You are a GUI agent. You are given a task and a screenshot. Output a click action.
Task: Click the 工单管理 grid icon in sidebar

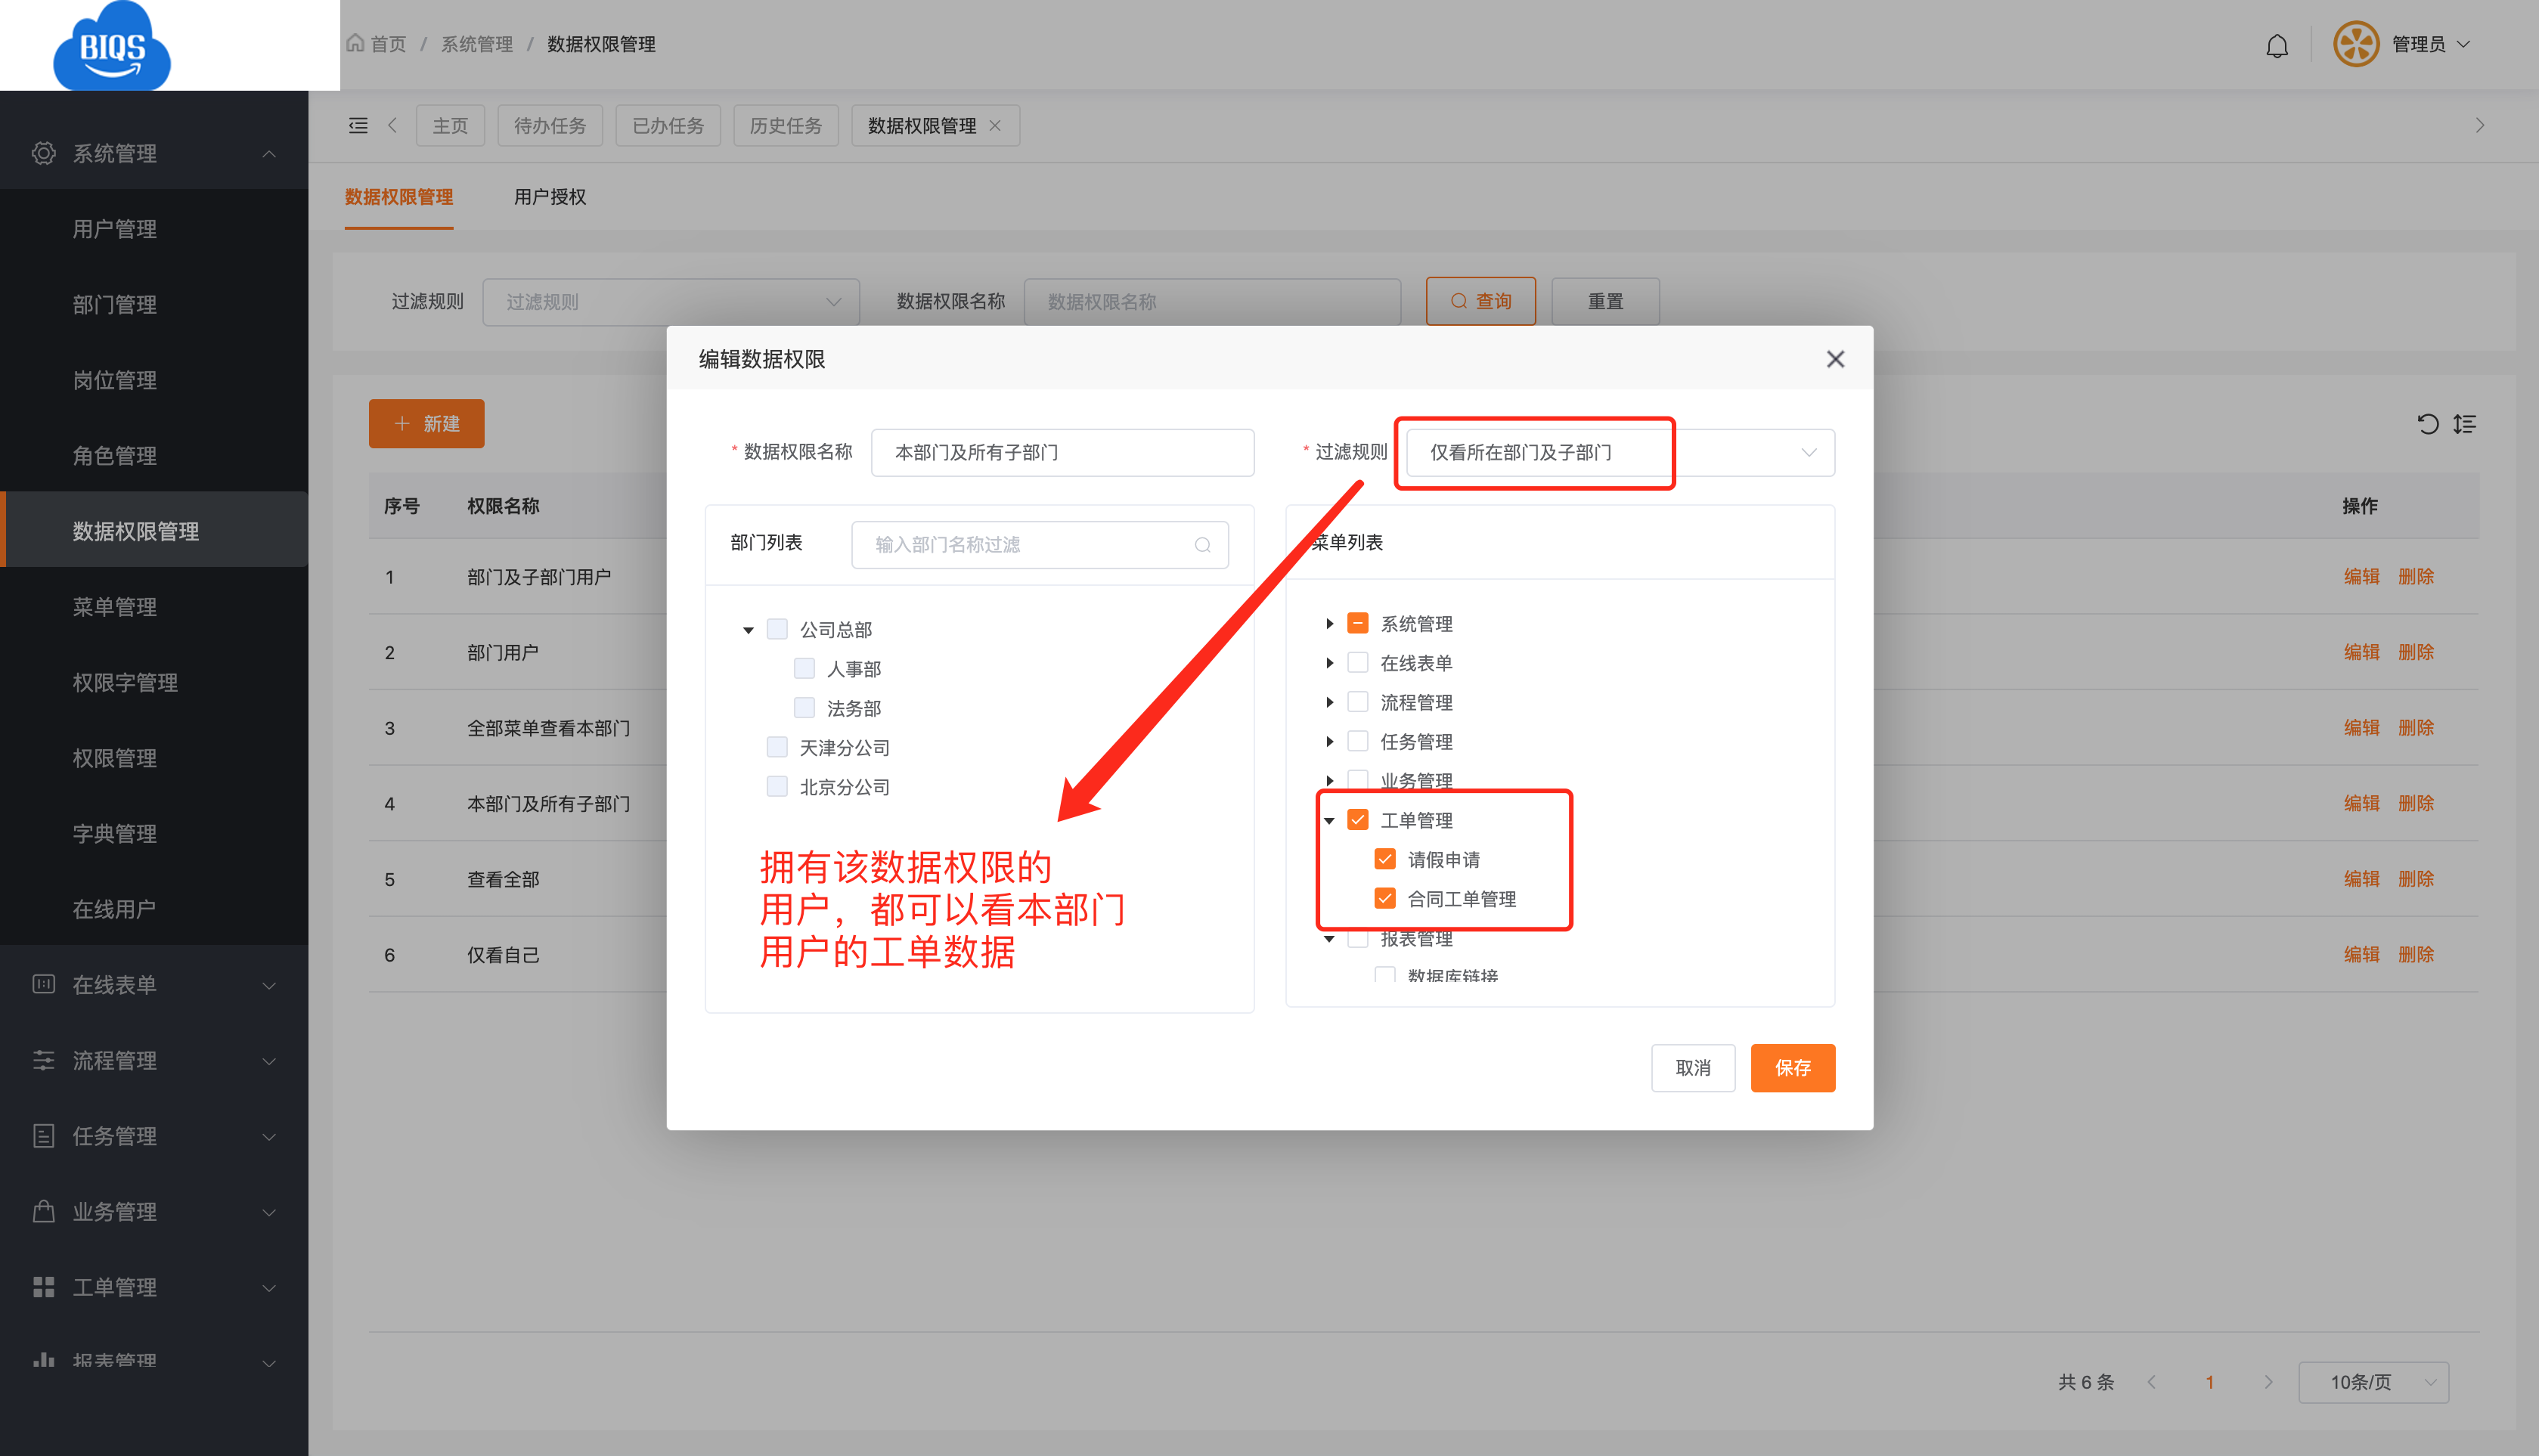(44, 1287)
